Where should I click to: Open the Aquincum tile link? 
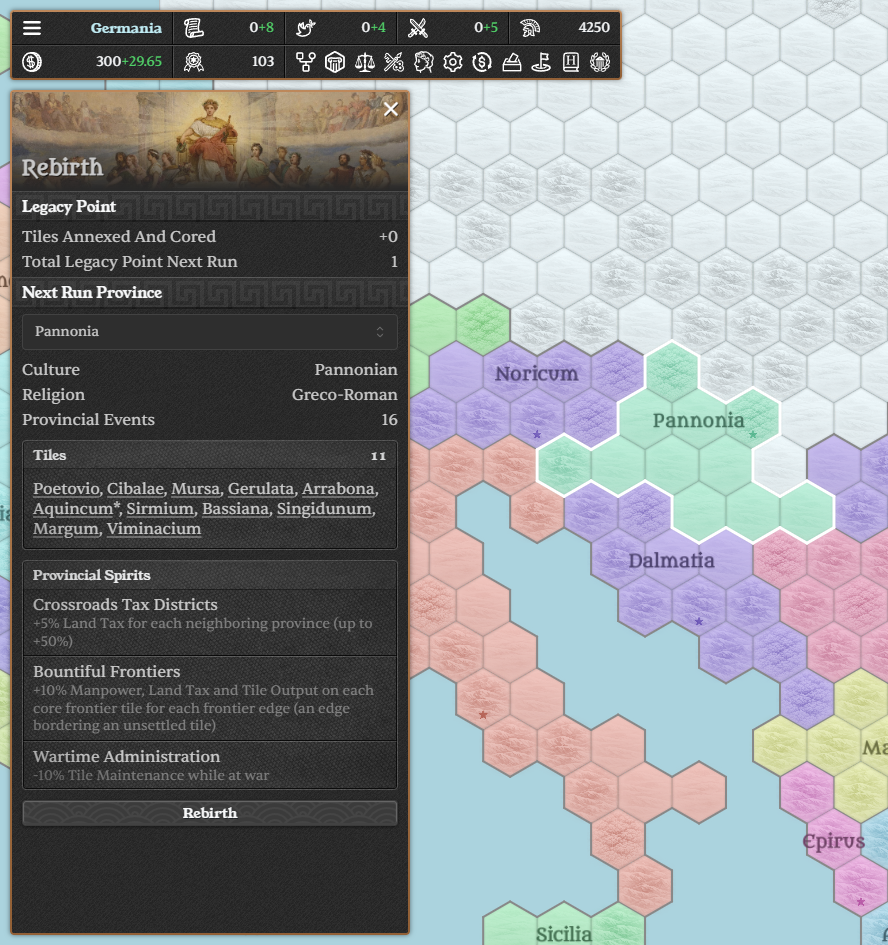coord(73,509)
